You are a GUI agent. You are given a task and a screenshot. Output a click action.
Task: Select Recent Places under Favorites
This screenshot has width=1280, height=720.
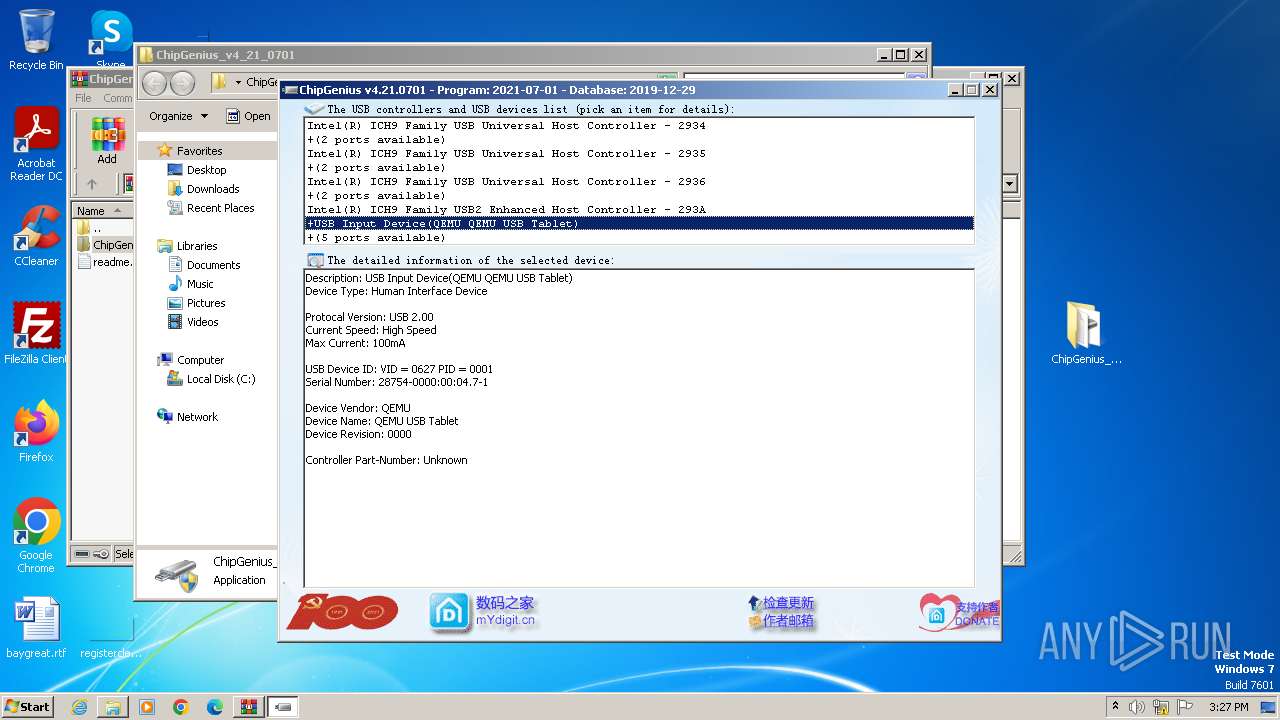(x=210, y=208)
